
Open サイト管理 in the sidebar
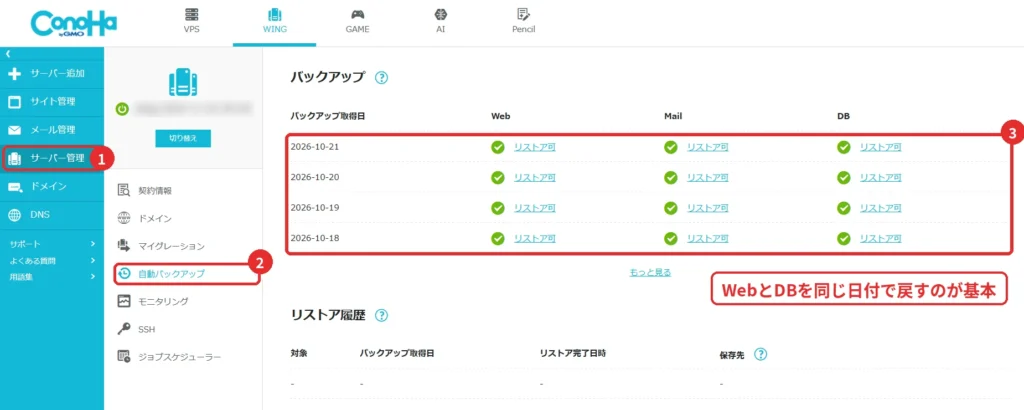coord(52,102)
